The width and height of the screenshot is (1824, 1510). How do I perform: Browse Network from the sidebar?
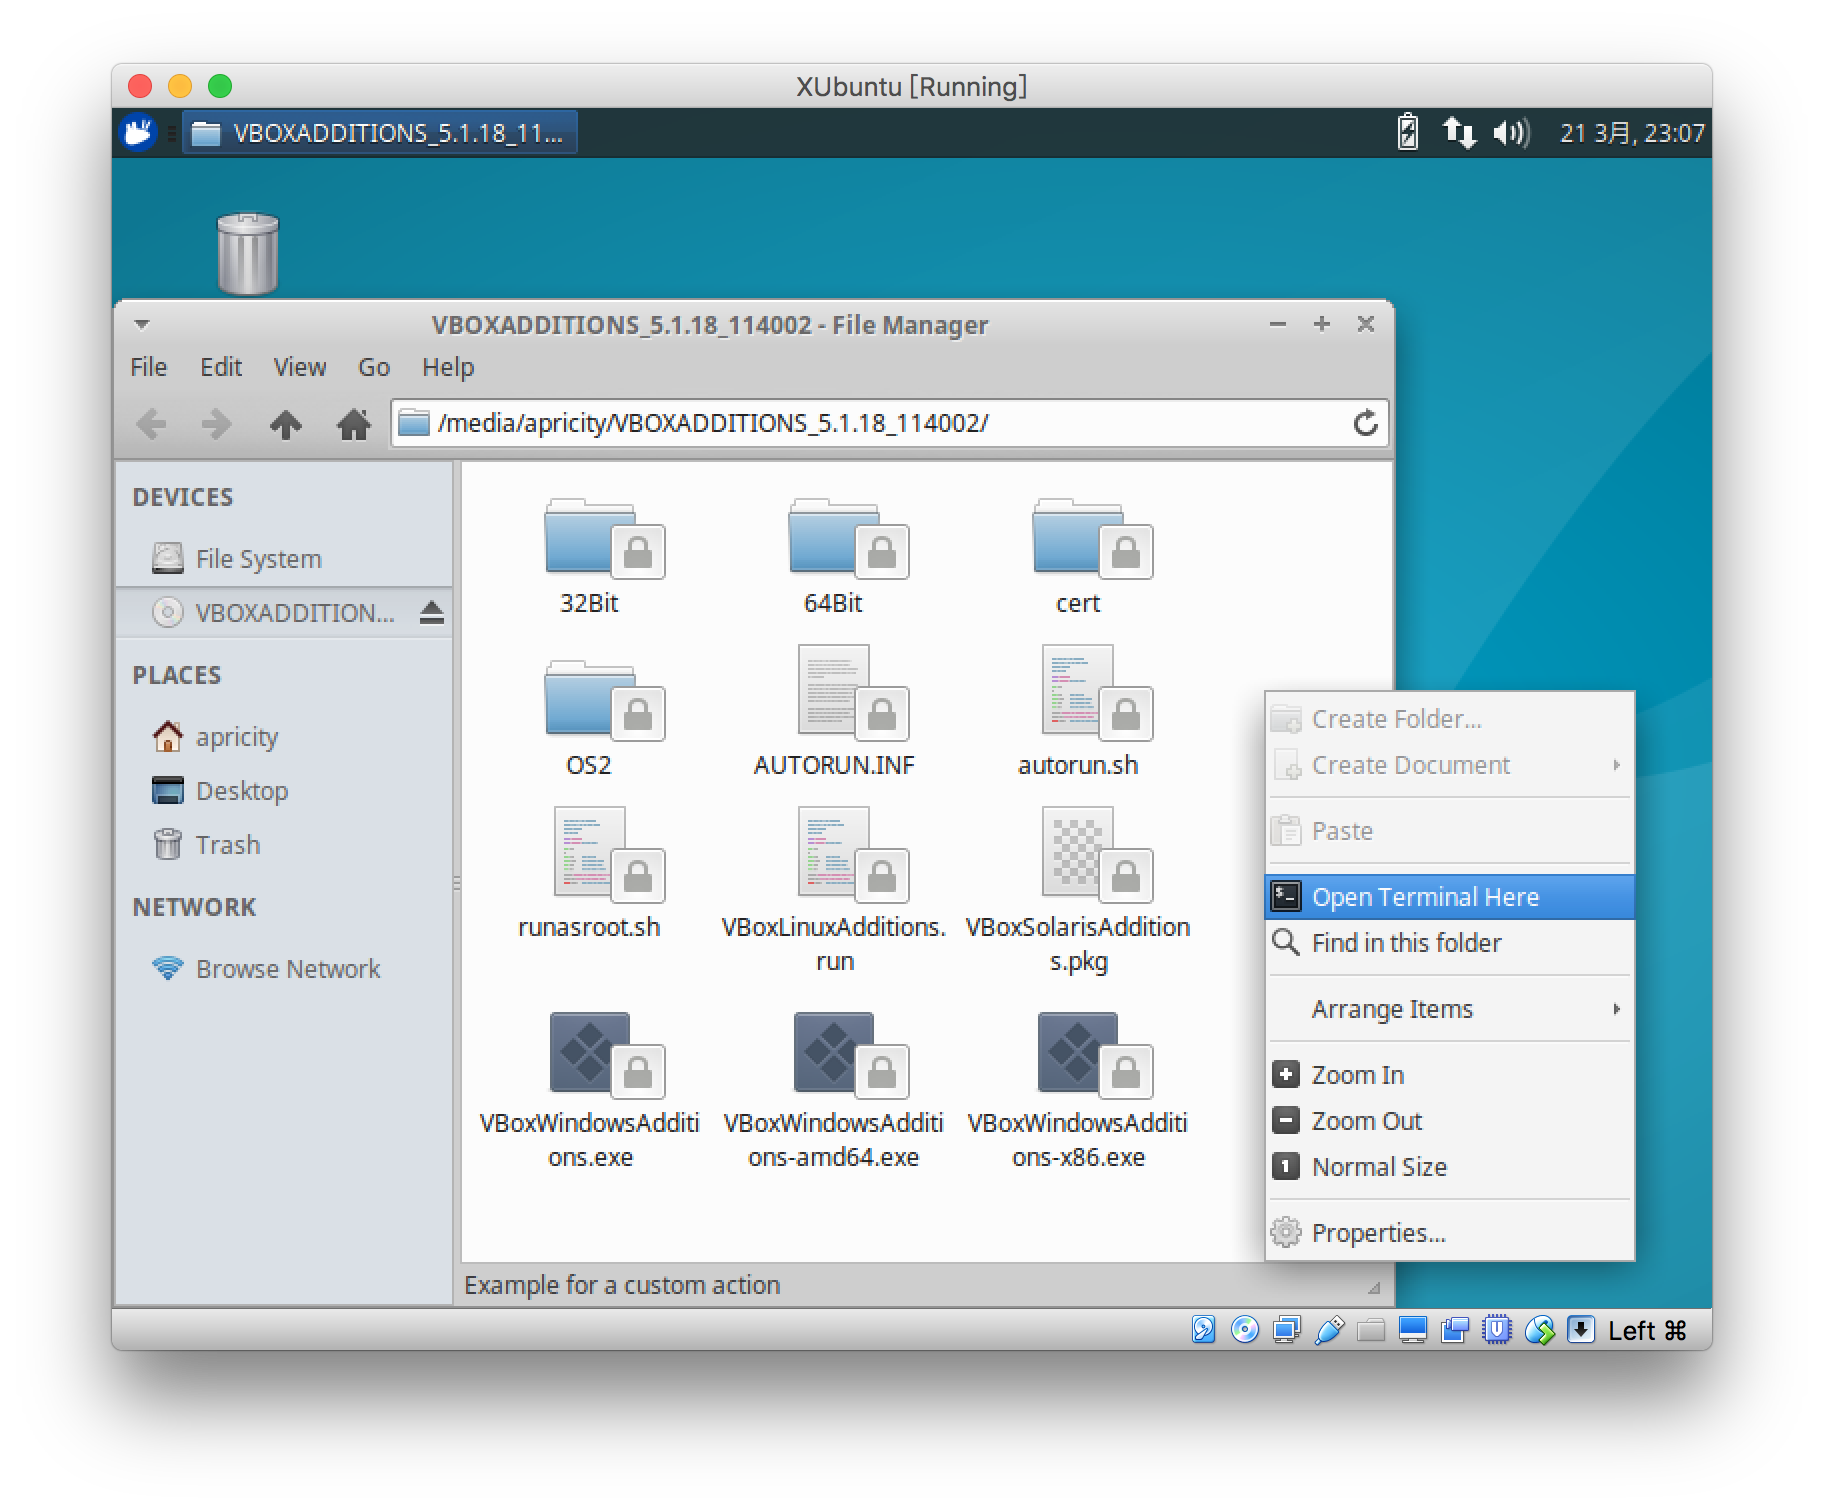pyautogui.click(x=287, y=969)
